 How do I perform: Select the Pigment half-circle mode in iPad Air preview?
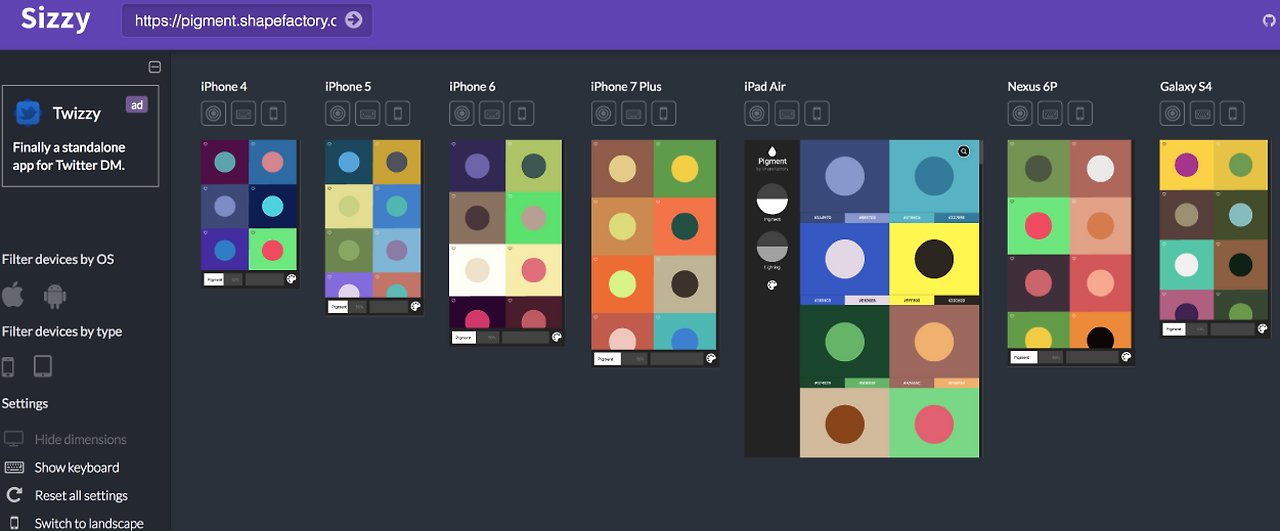click(773, 197)
